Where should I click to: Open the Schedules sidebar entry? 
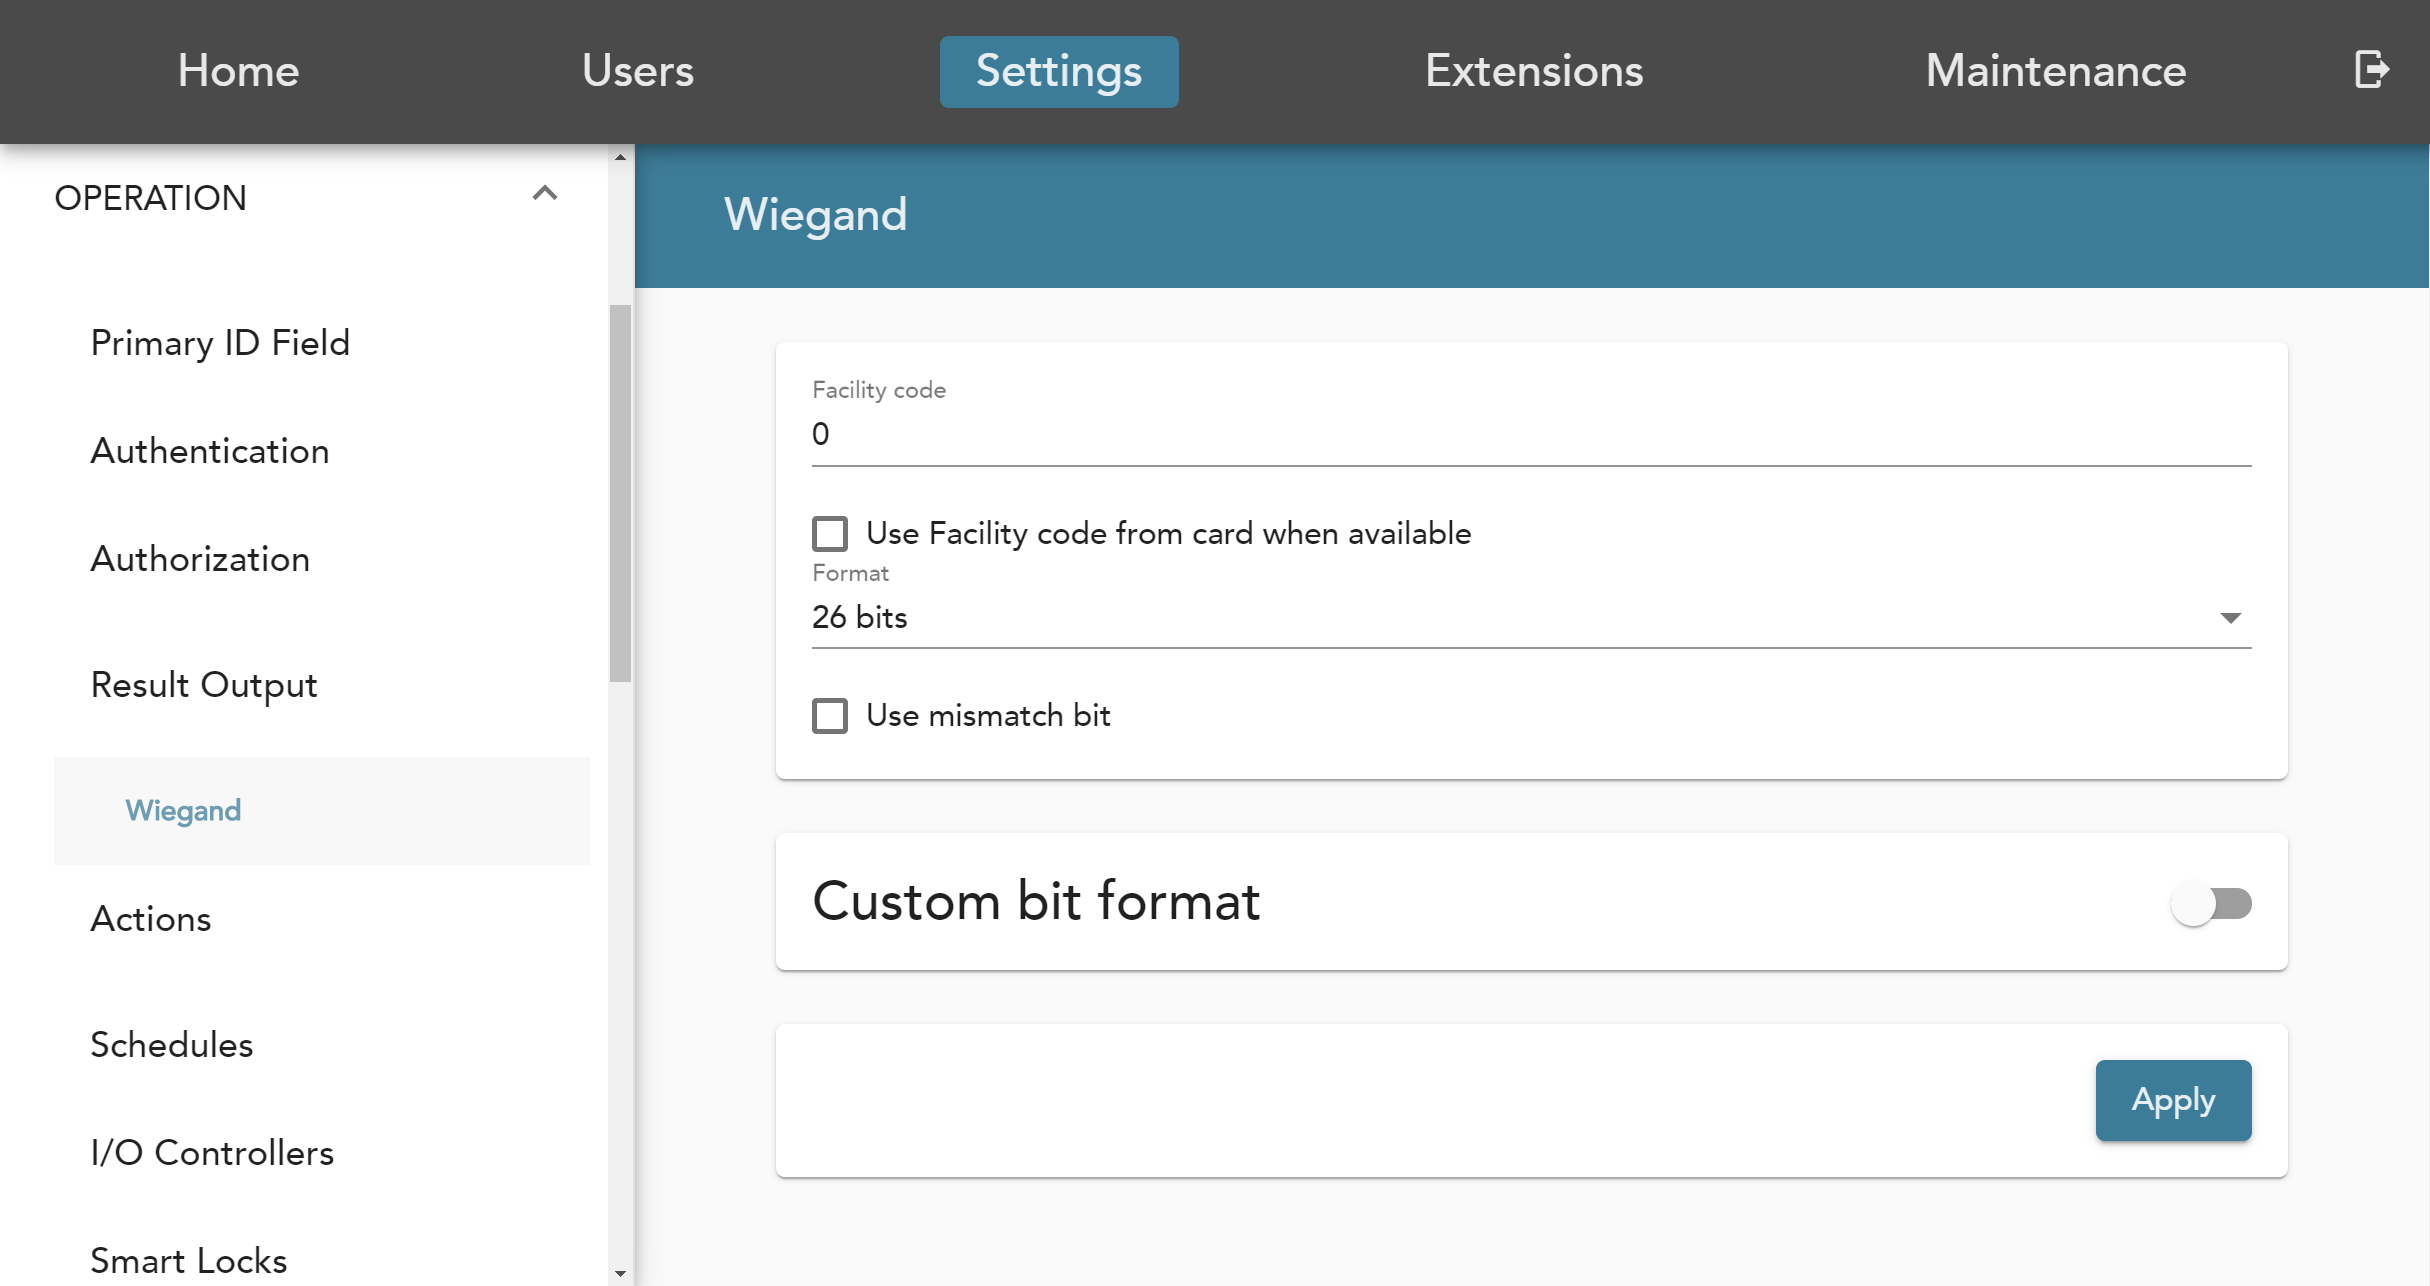(172, 1045)
